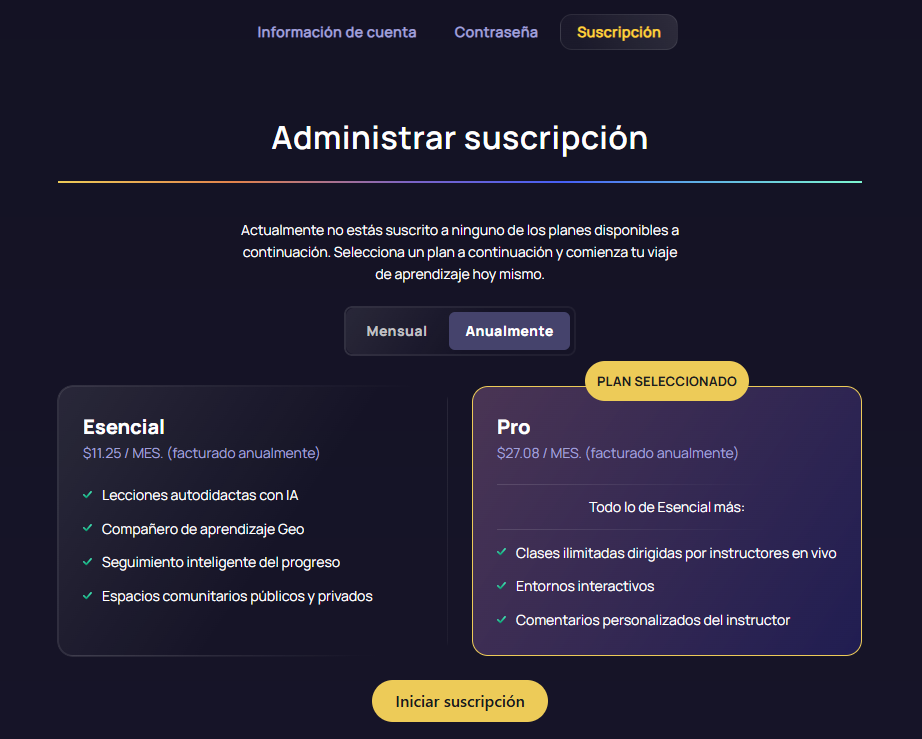
Task: Click checkmark icon beside Lecciones autodidactas con IA
Action: 88,495
